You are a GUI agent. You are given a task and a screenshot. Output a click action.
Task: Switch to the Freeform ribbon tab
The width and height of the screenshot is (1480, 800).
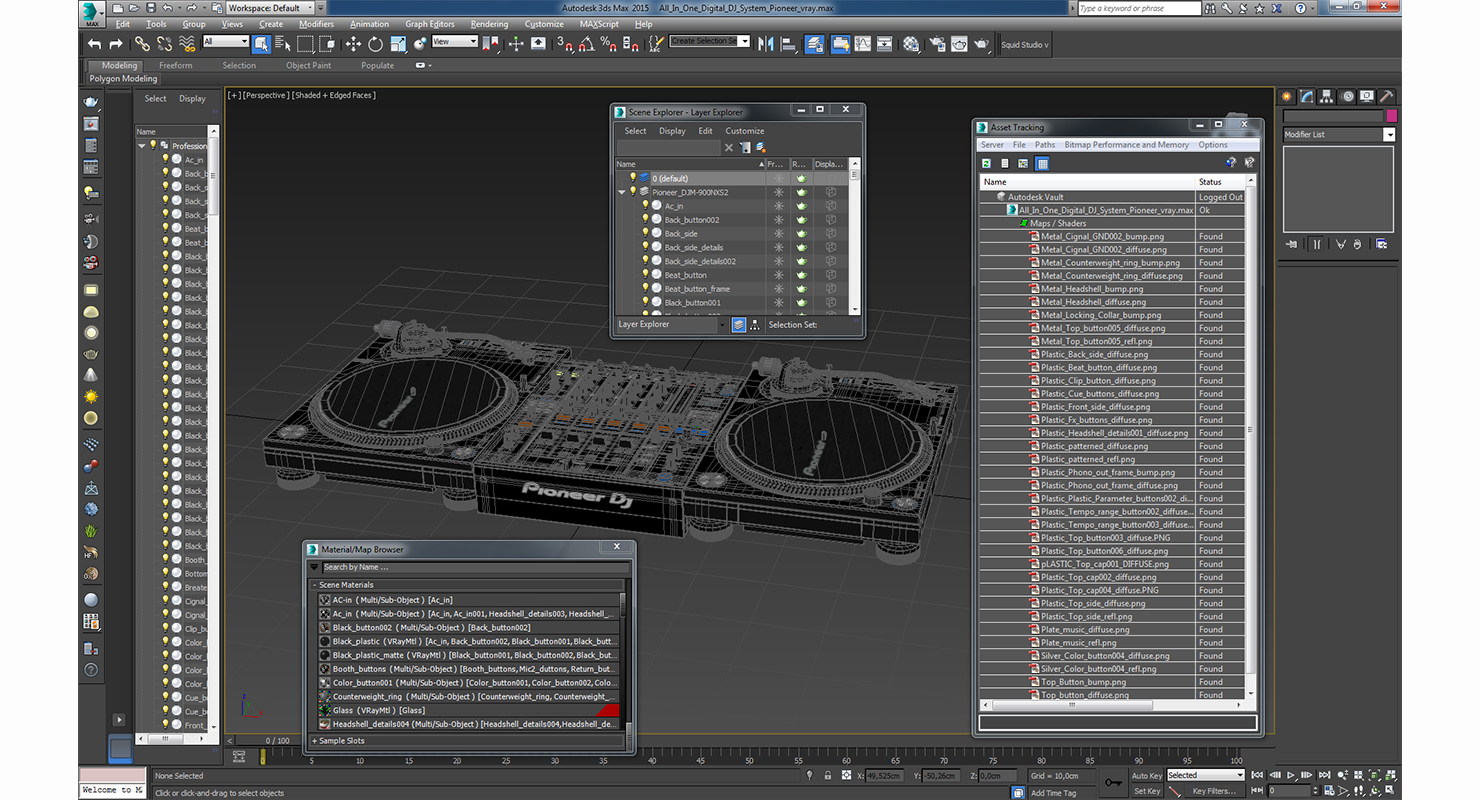(175, 65)
